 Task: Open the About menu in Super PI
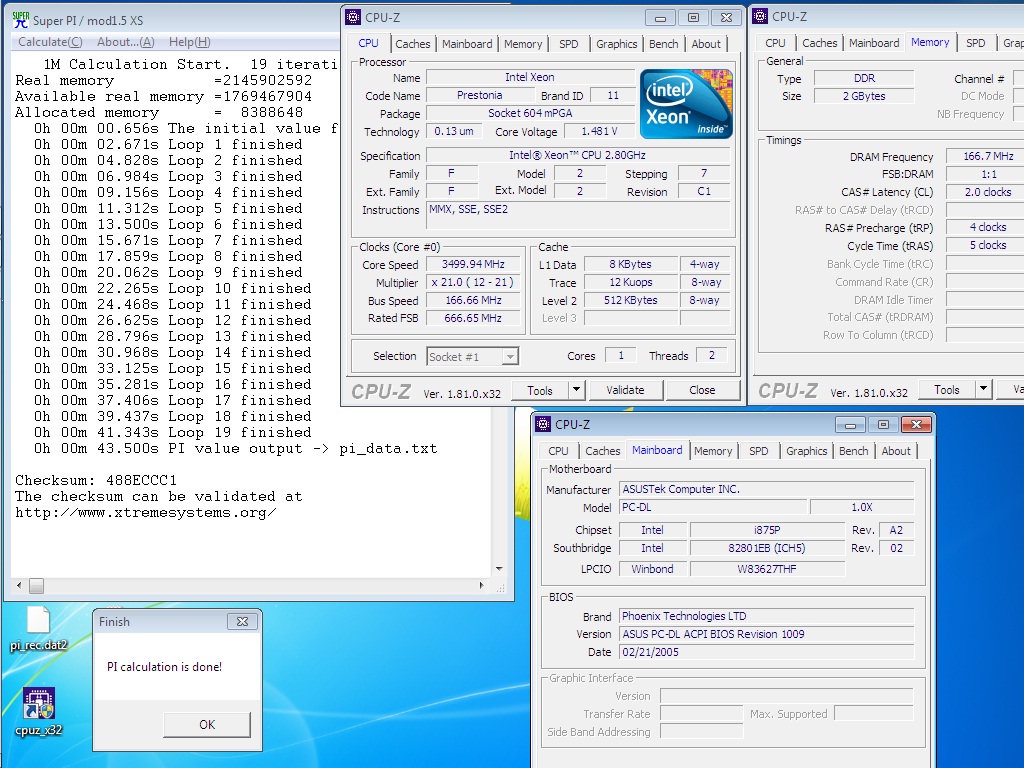[x=125, y=42]
